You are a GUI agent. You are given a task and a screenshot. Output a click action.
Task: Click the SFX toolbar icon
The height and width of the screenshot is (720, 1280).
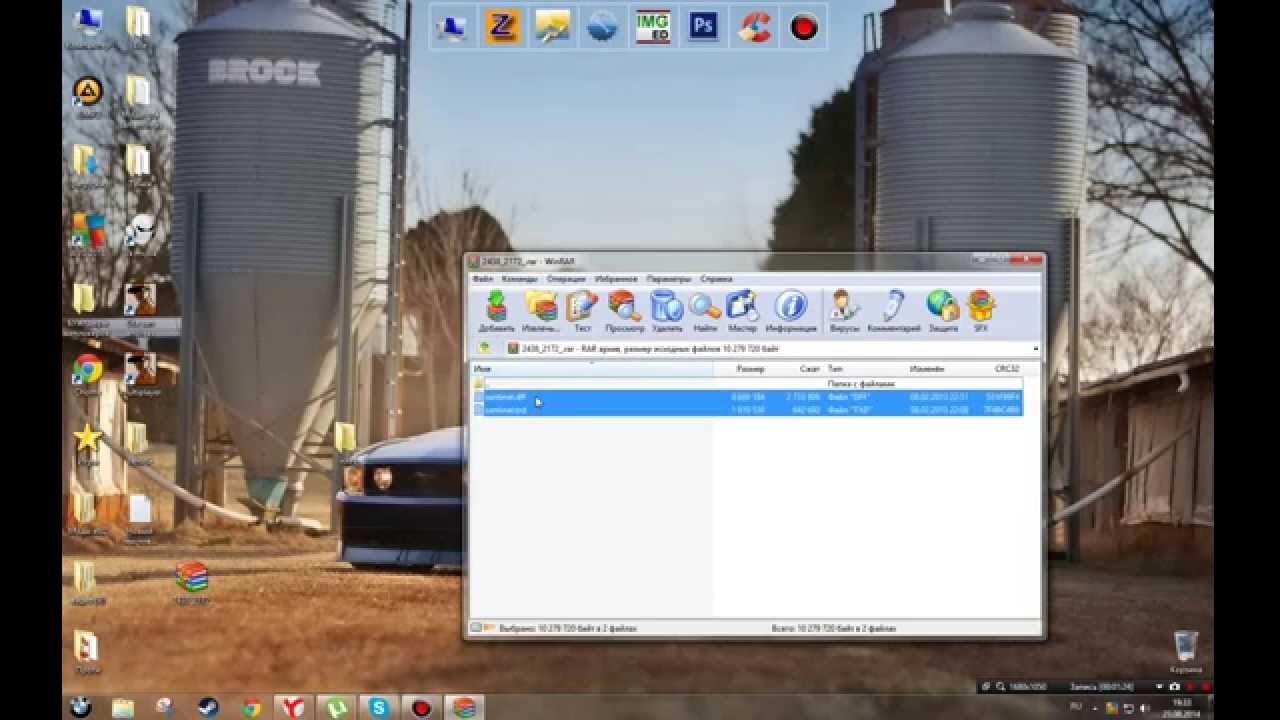981,311
